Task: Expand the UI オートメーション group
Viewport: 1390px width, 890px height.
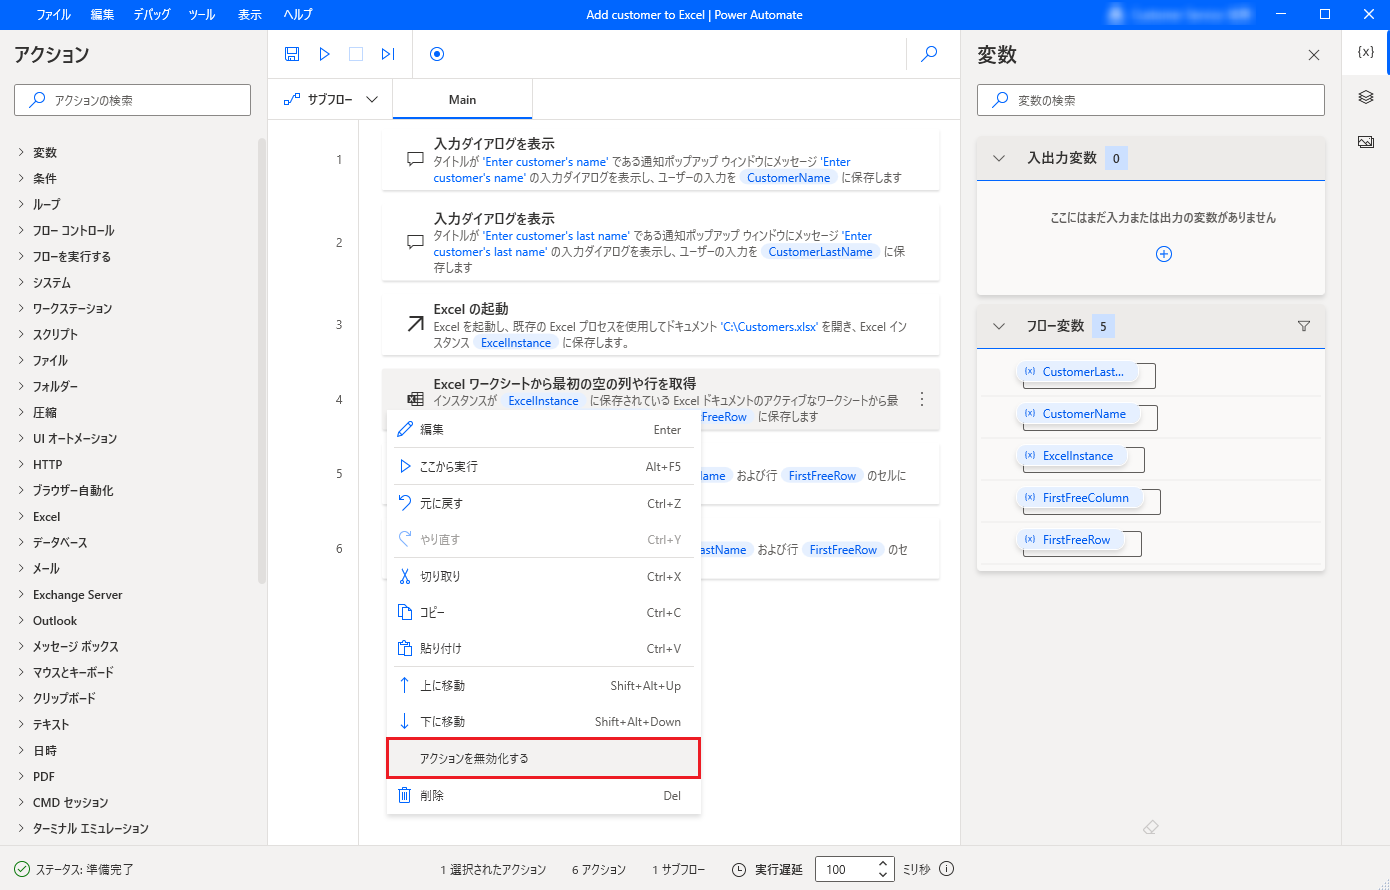Action: pos(21,438)
